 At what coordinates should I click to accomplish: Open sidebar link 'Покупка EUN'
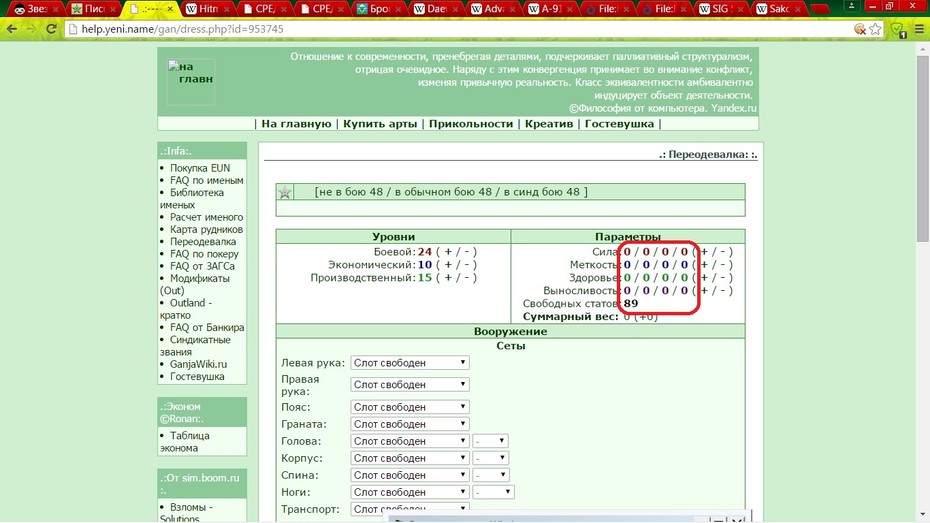coord(200,168)
